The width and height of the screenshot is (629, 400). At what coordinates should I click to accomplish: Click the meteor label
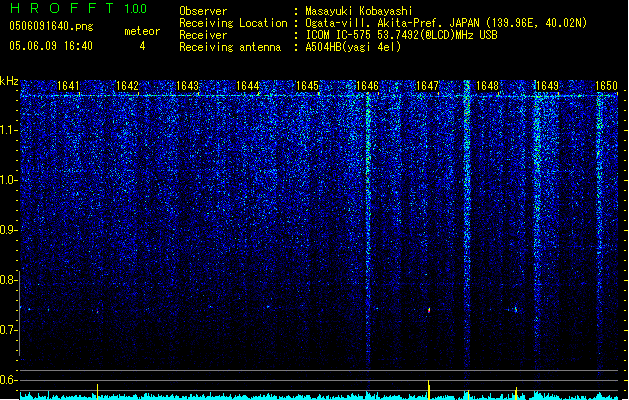(142, 31)
